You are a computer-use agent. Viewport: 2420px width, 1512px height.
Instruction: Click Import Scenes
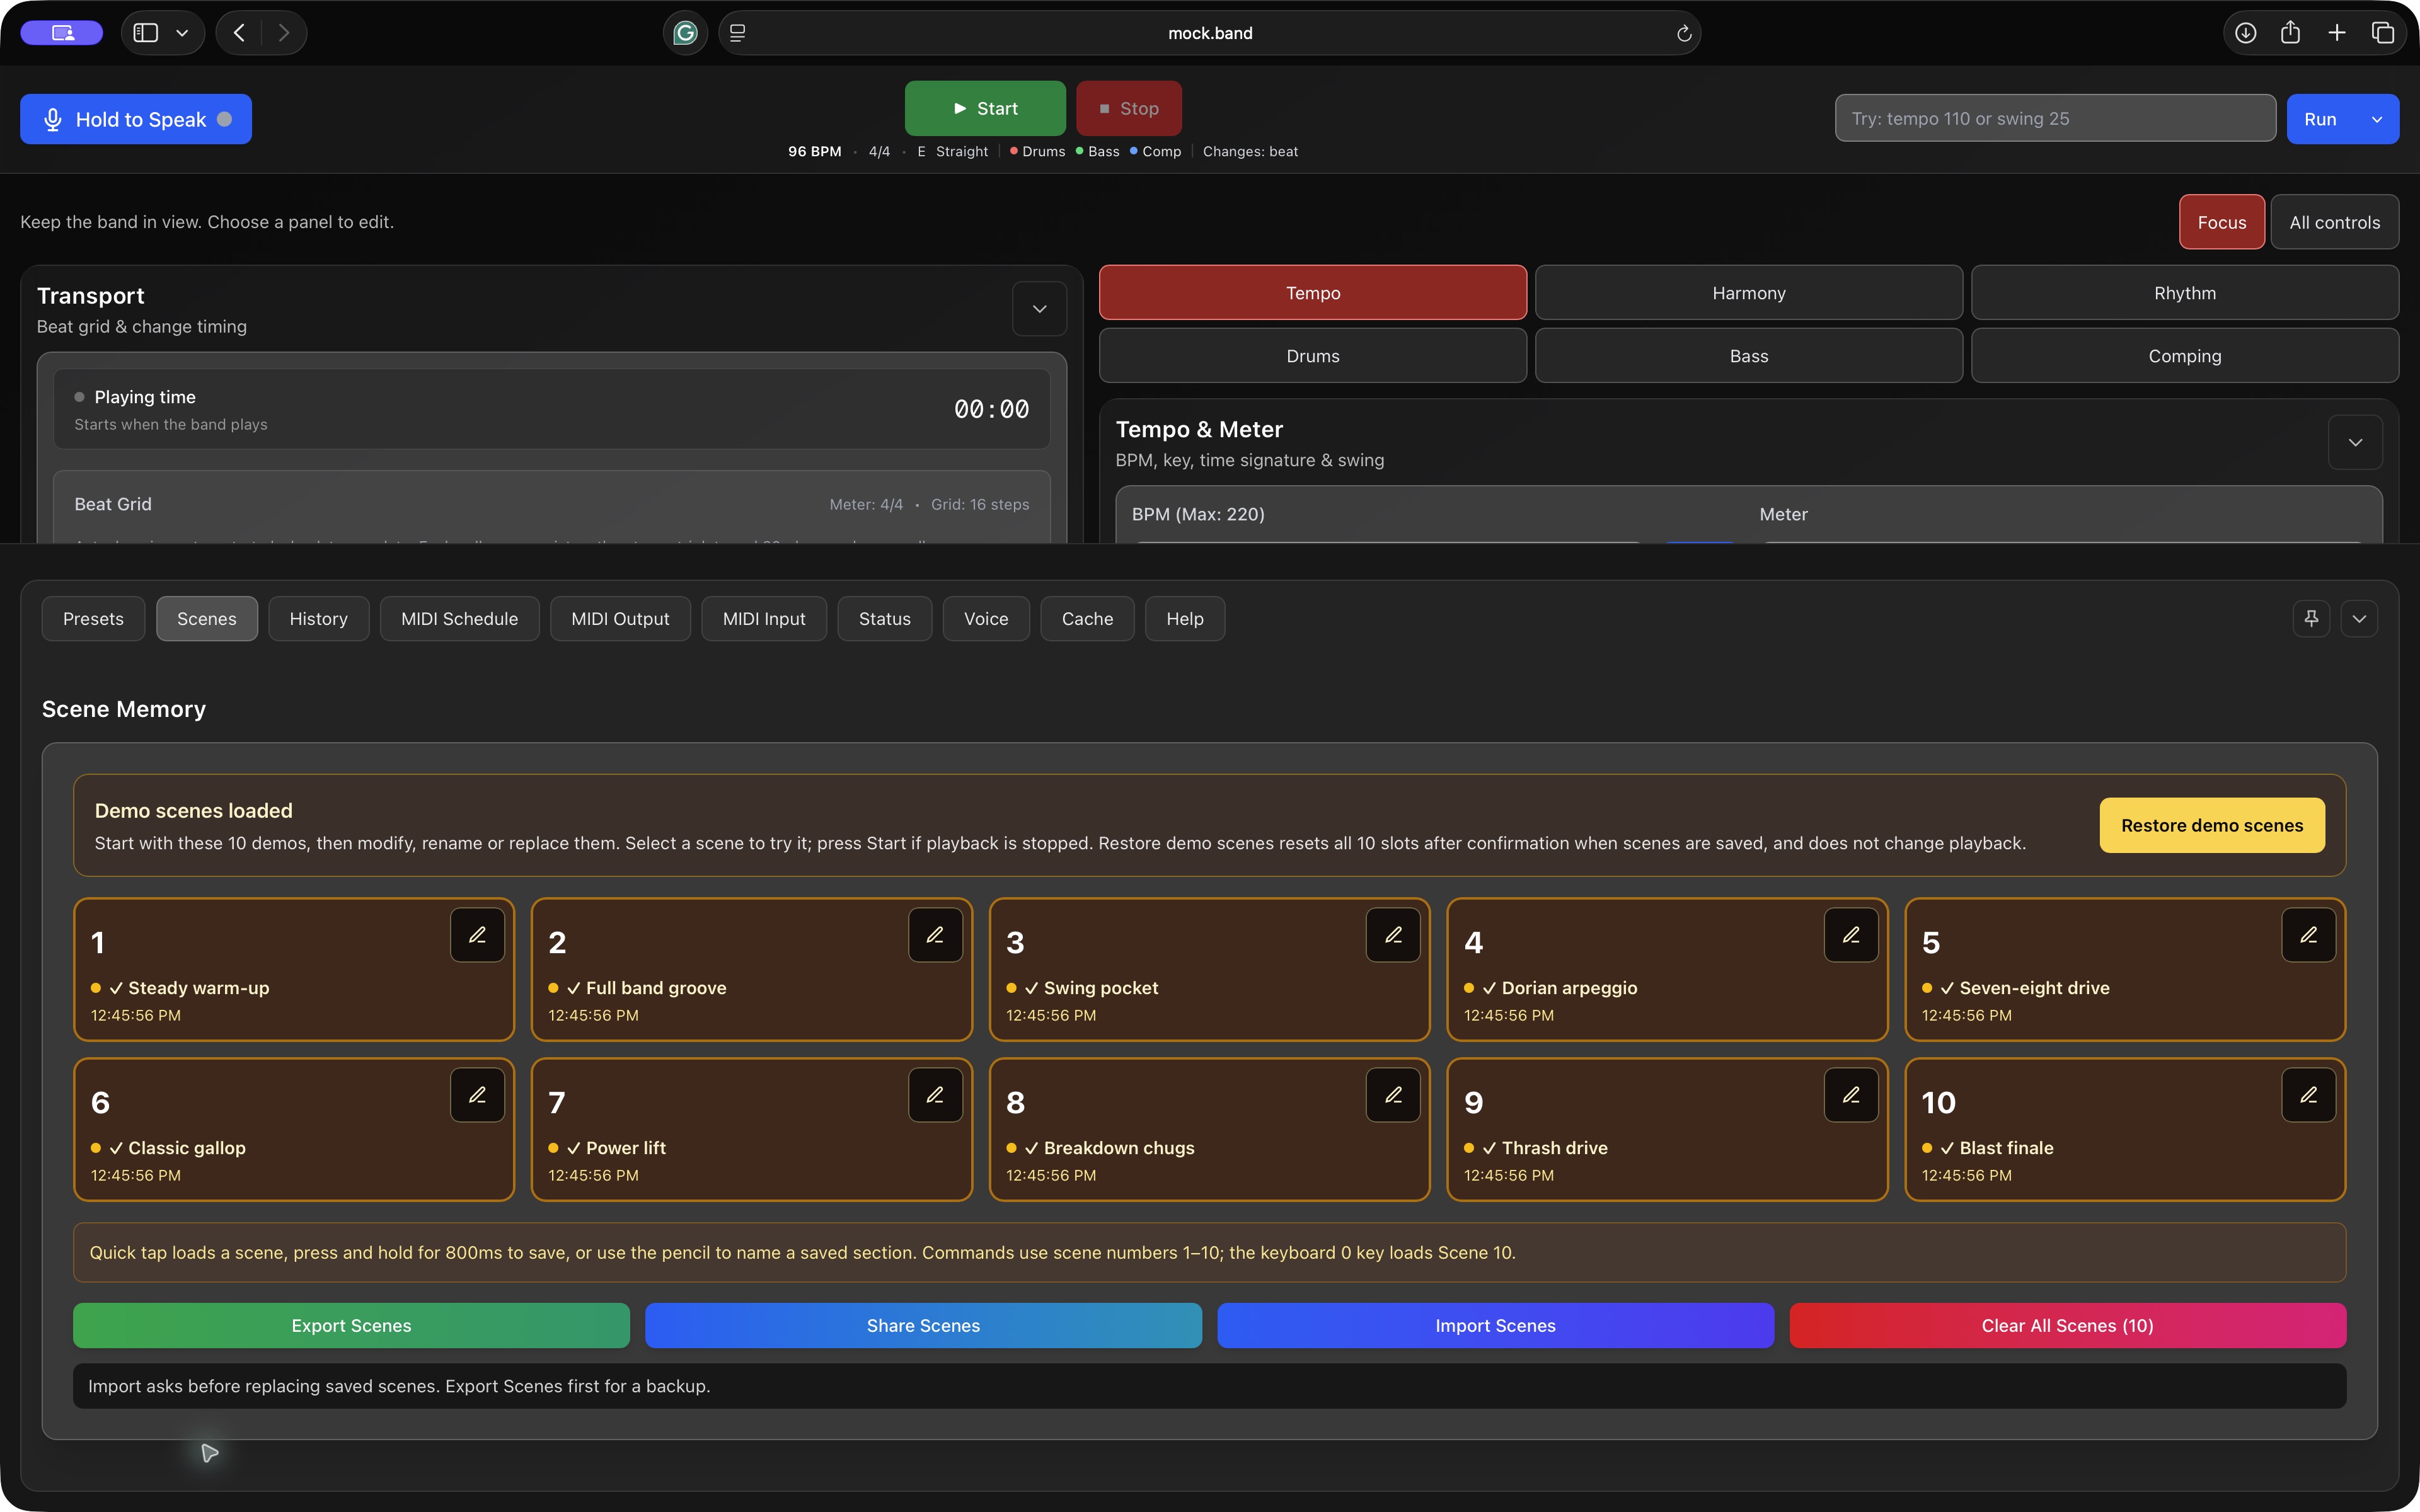[1495, 1325]
